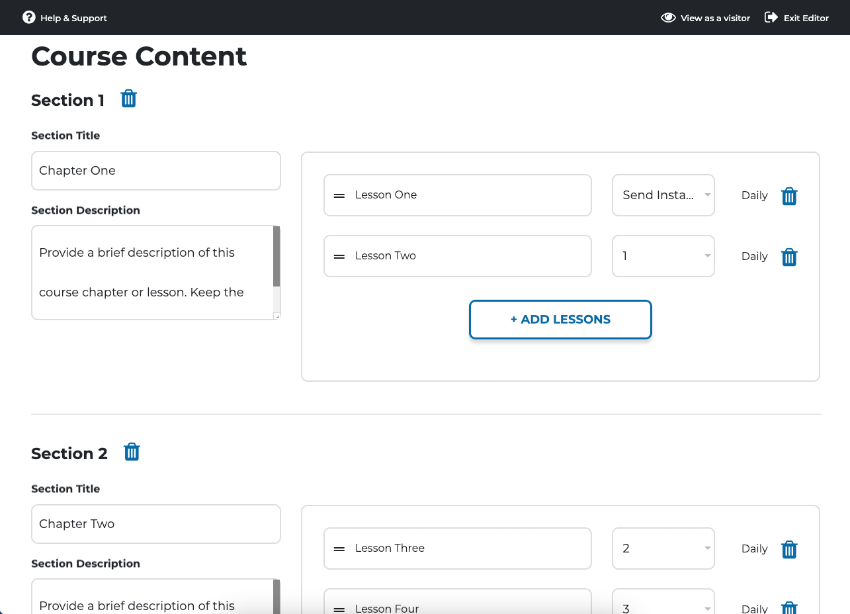Open Lesson Three's dropdown showing 2
Viewport: 850px width, 614px height.
(x=663, y=548)
